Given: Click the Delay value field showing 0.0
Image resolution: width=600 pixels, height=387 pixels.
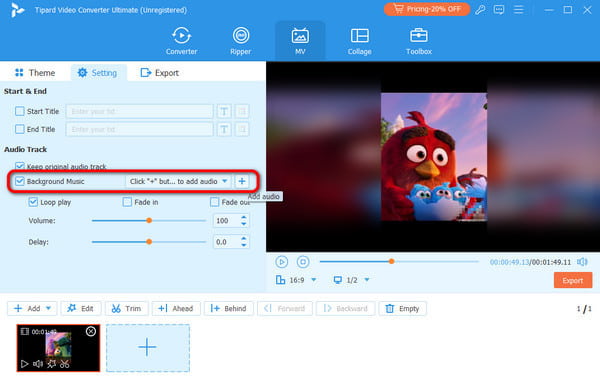Looking at the screenshot, I should [x=226, y=242].
